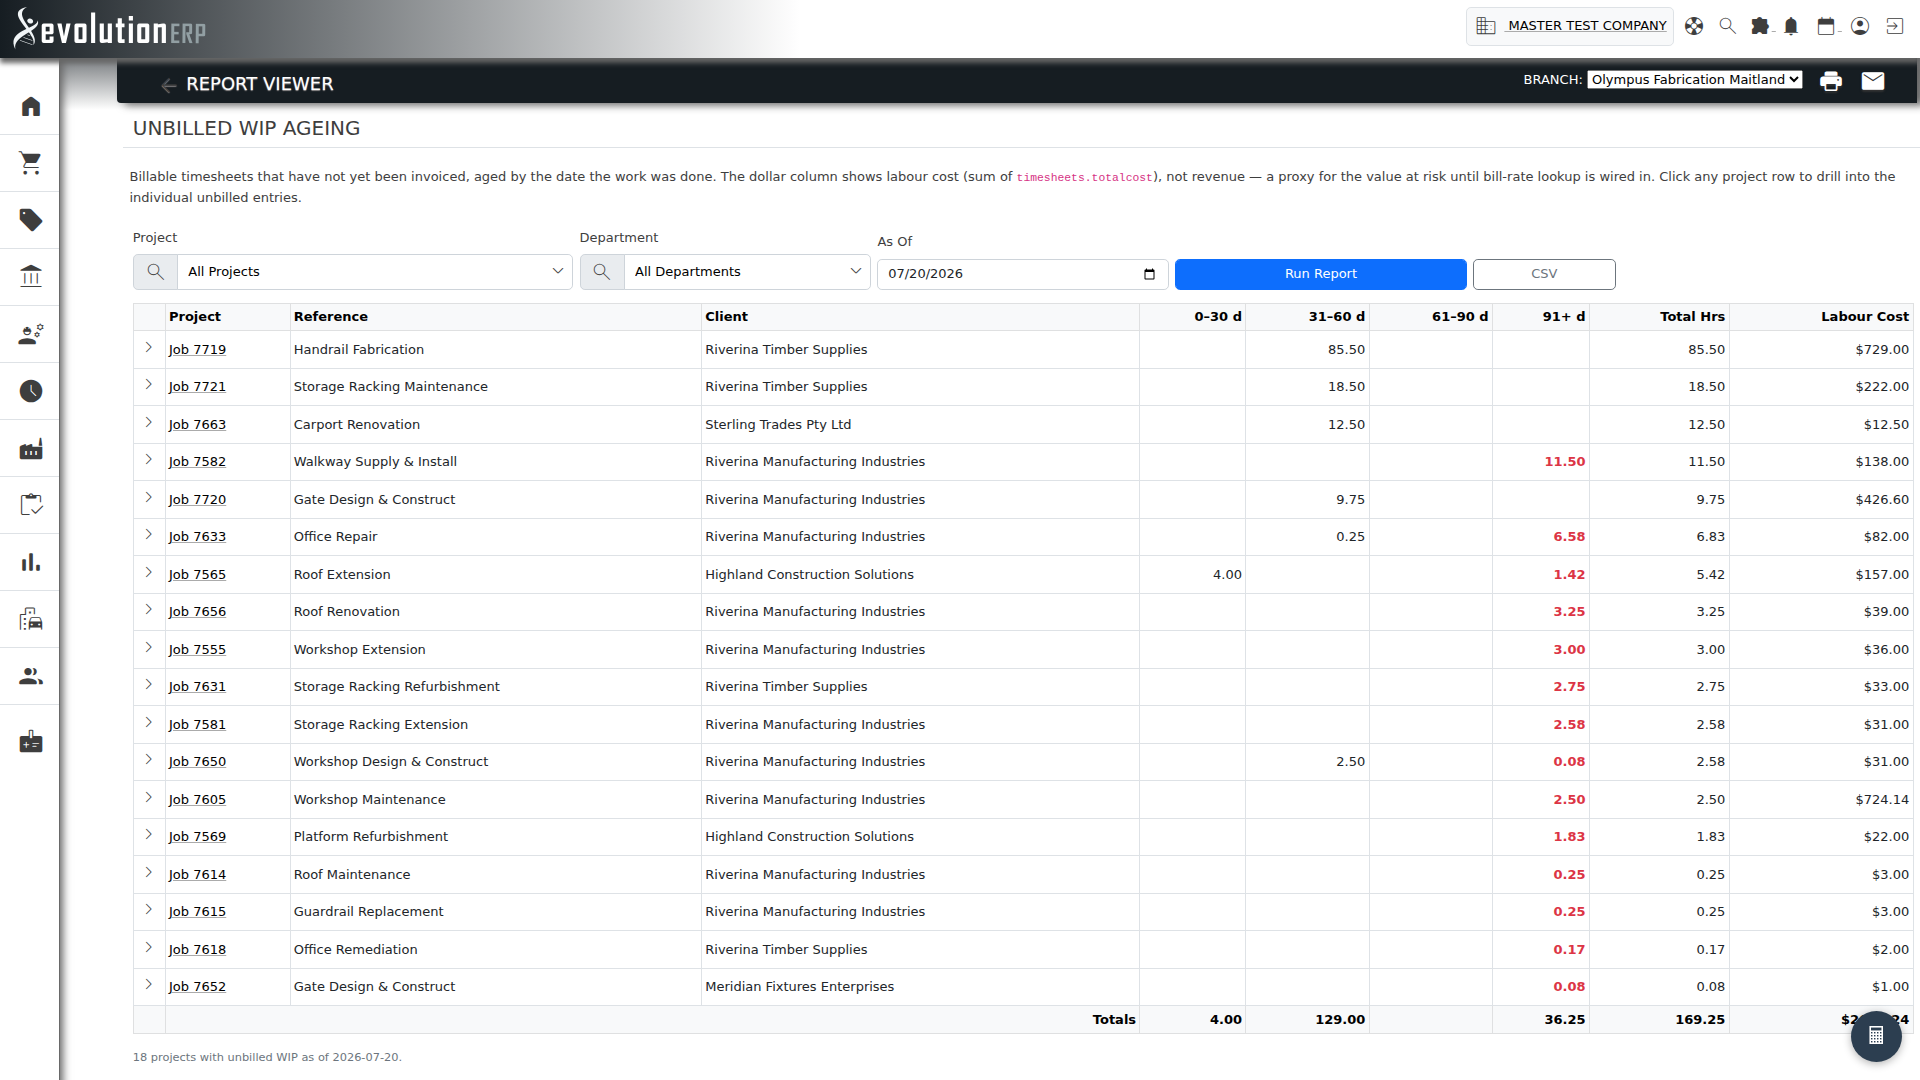Open the price tag sidebar icon

coord(31,220)
